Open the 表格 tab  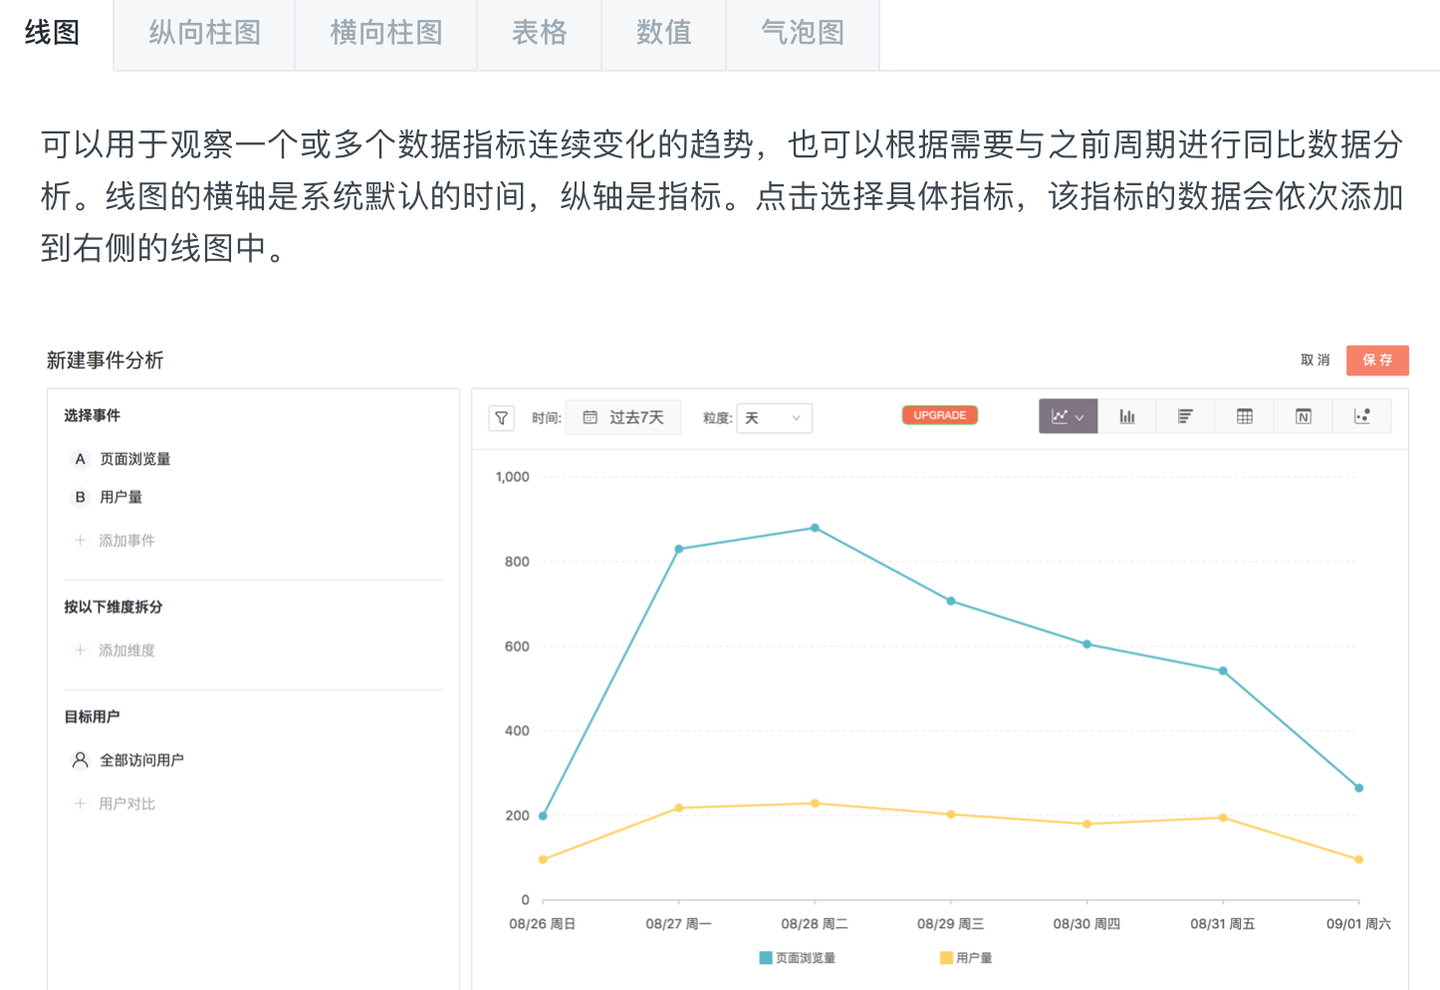coord(539,33)
